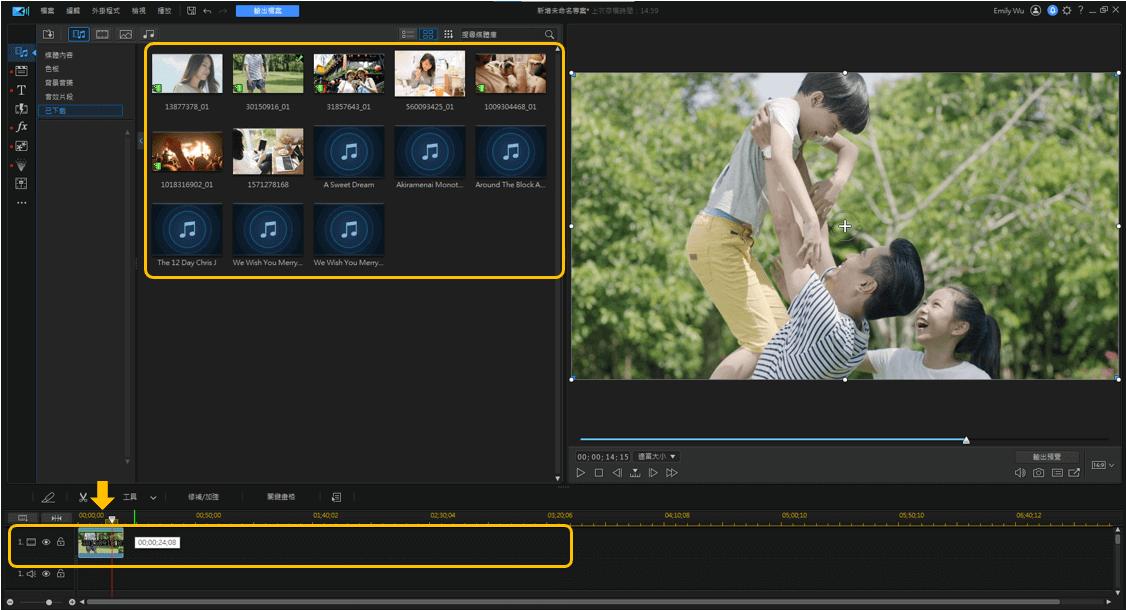The width and height of the screenshot is (1126, 610).
Task: Toggle visibility eye of audio track 1
Action: (x=46, y=574)
